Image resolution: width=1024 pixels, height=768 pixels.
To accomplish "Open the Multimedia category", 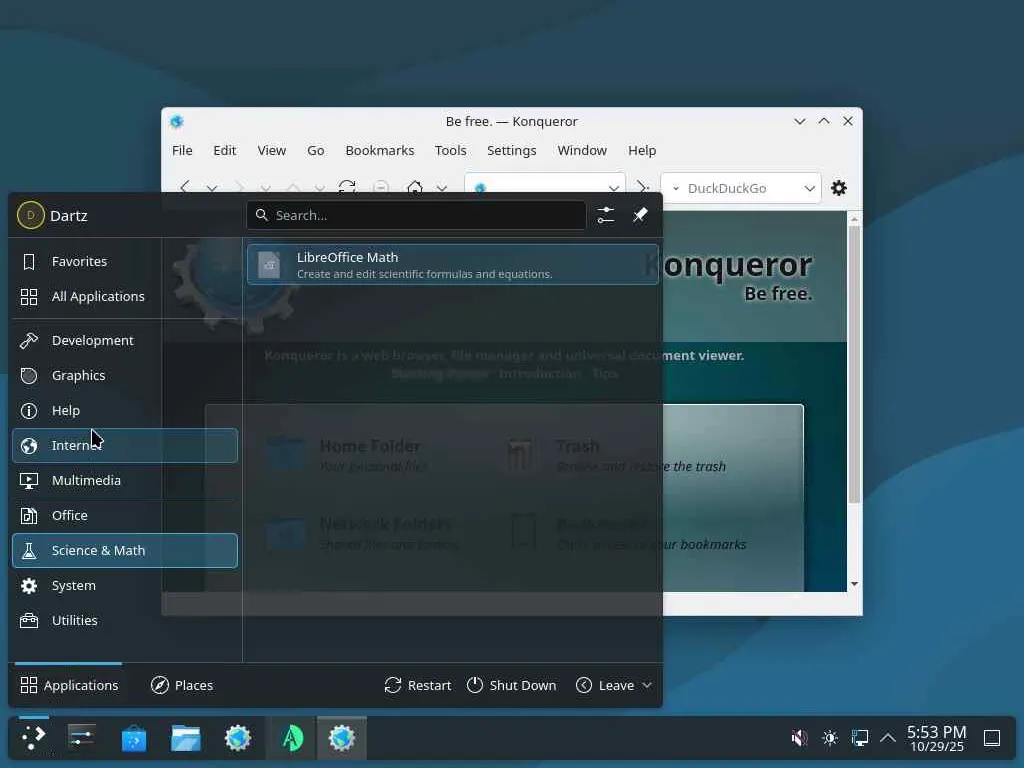I will coord(125,481).
